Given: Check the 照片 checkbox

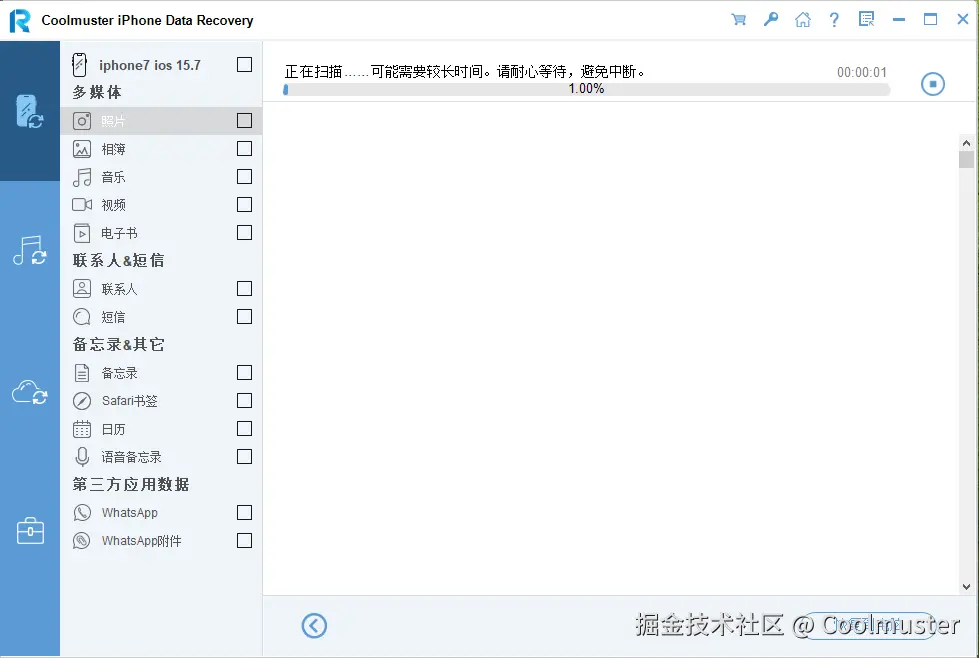Looking at the screenshot, I should [x=244, y=120].
